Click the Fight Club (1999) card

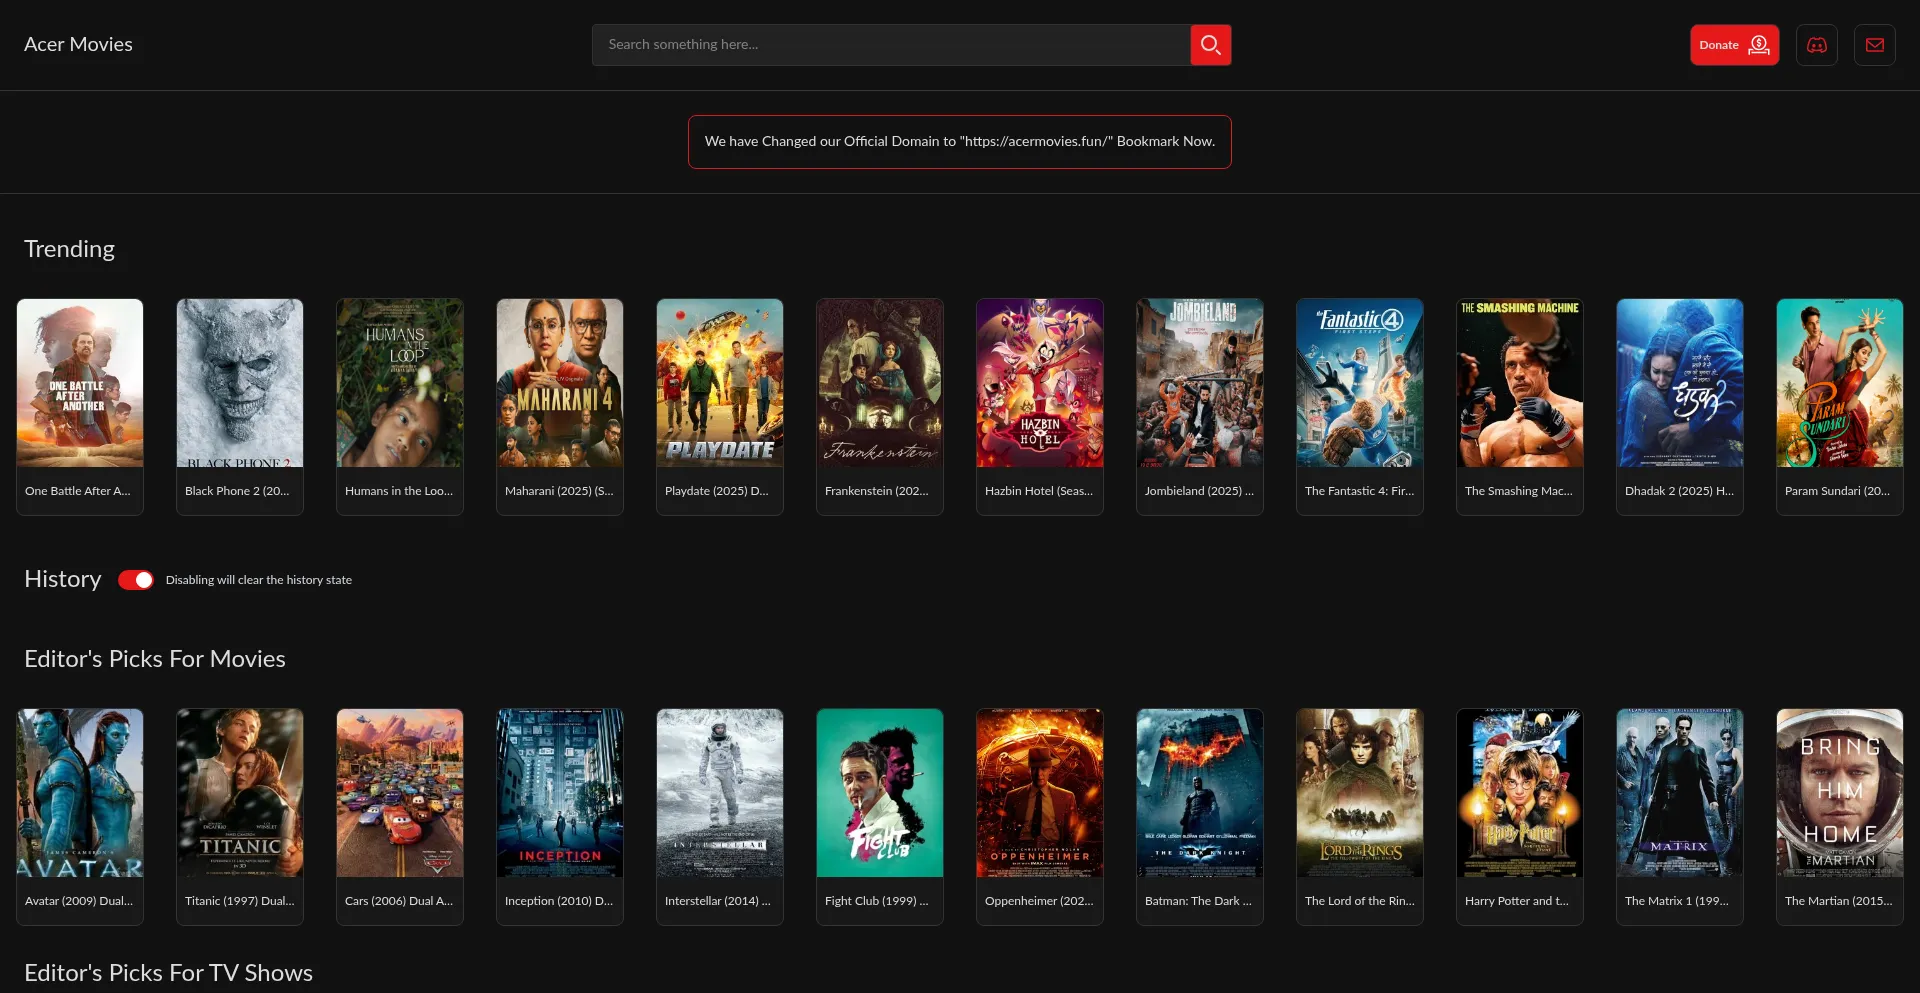pos(880,815)
